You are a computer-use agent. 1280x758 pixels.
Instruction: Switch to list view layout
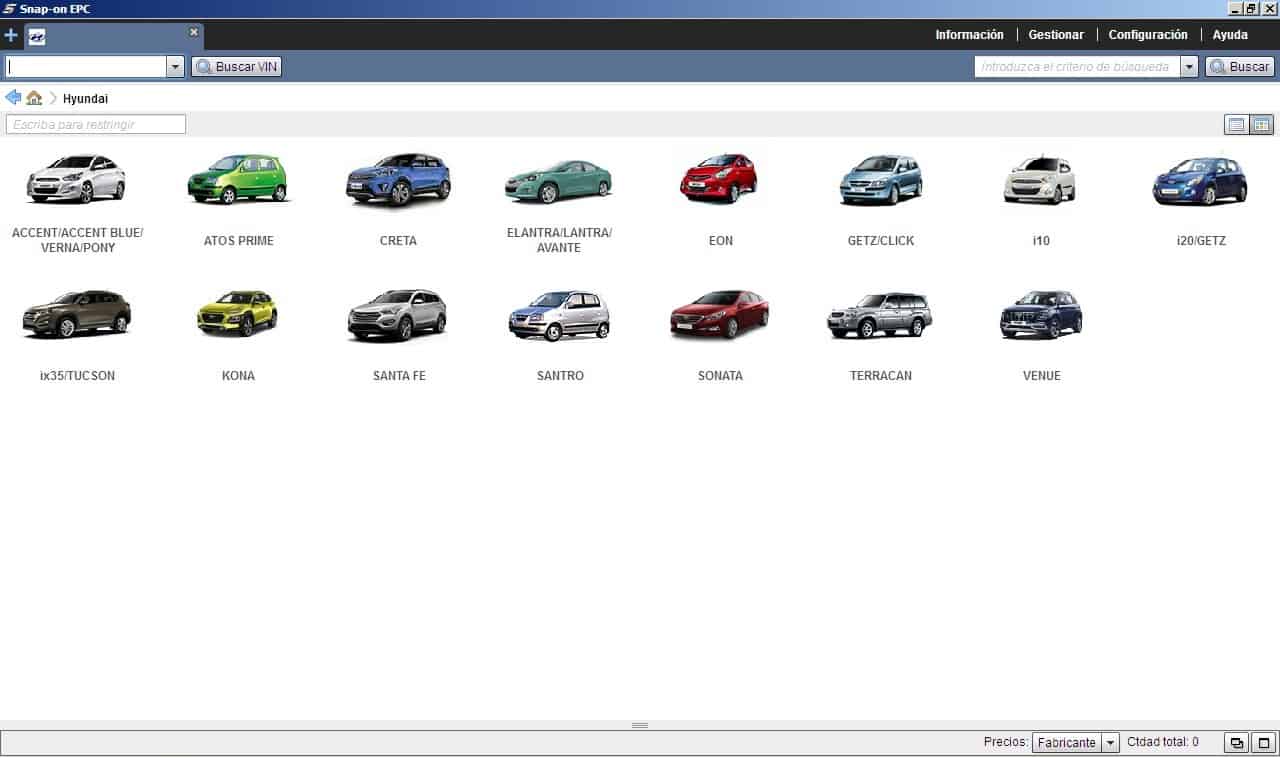coord(1236,125)
